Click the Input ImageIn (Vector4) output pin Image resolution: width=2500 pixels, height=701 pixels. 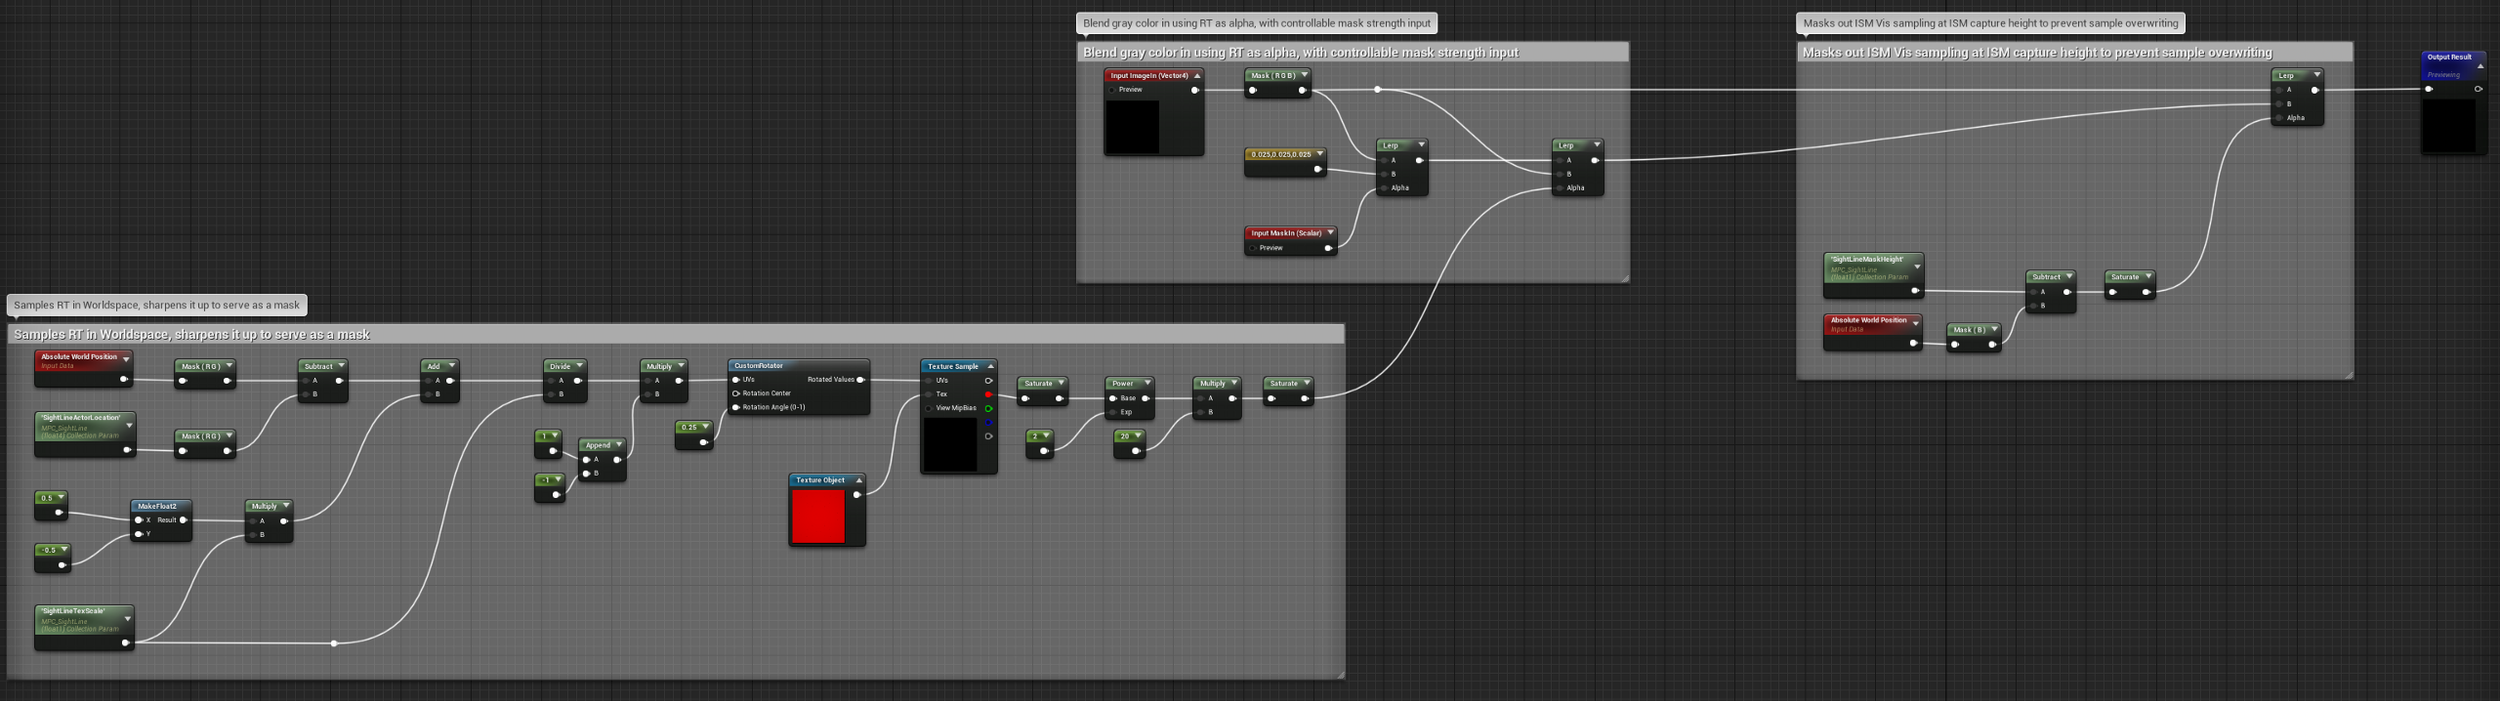(x=1194, y=90)
